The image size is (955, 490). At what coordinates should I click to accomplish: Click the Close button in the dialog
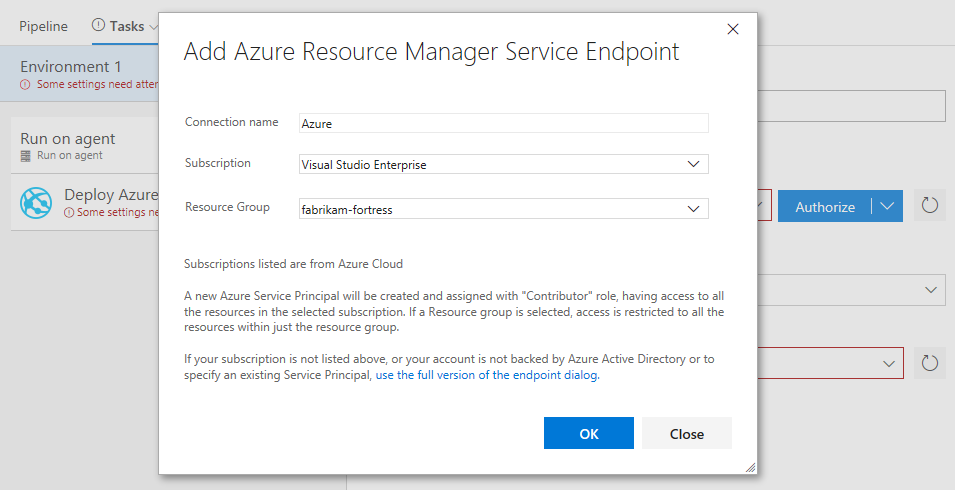pyautogui.click(x=687, y=434)
